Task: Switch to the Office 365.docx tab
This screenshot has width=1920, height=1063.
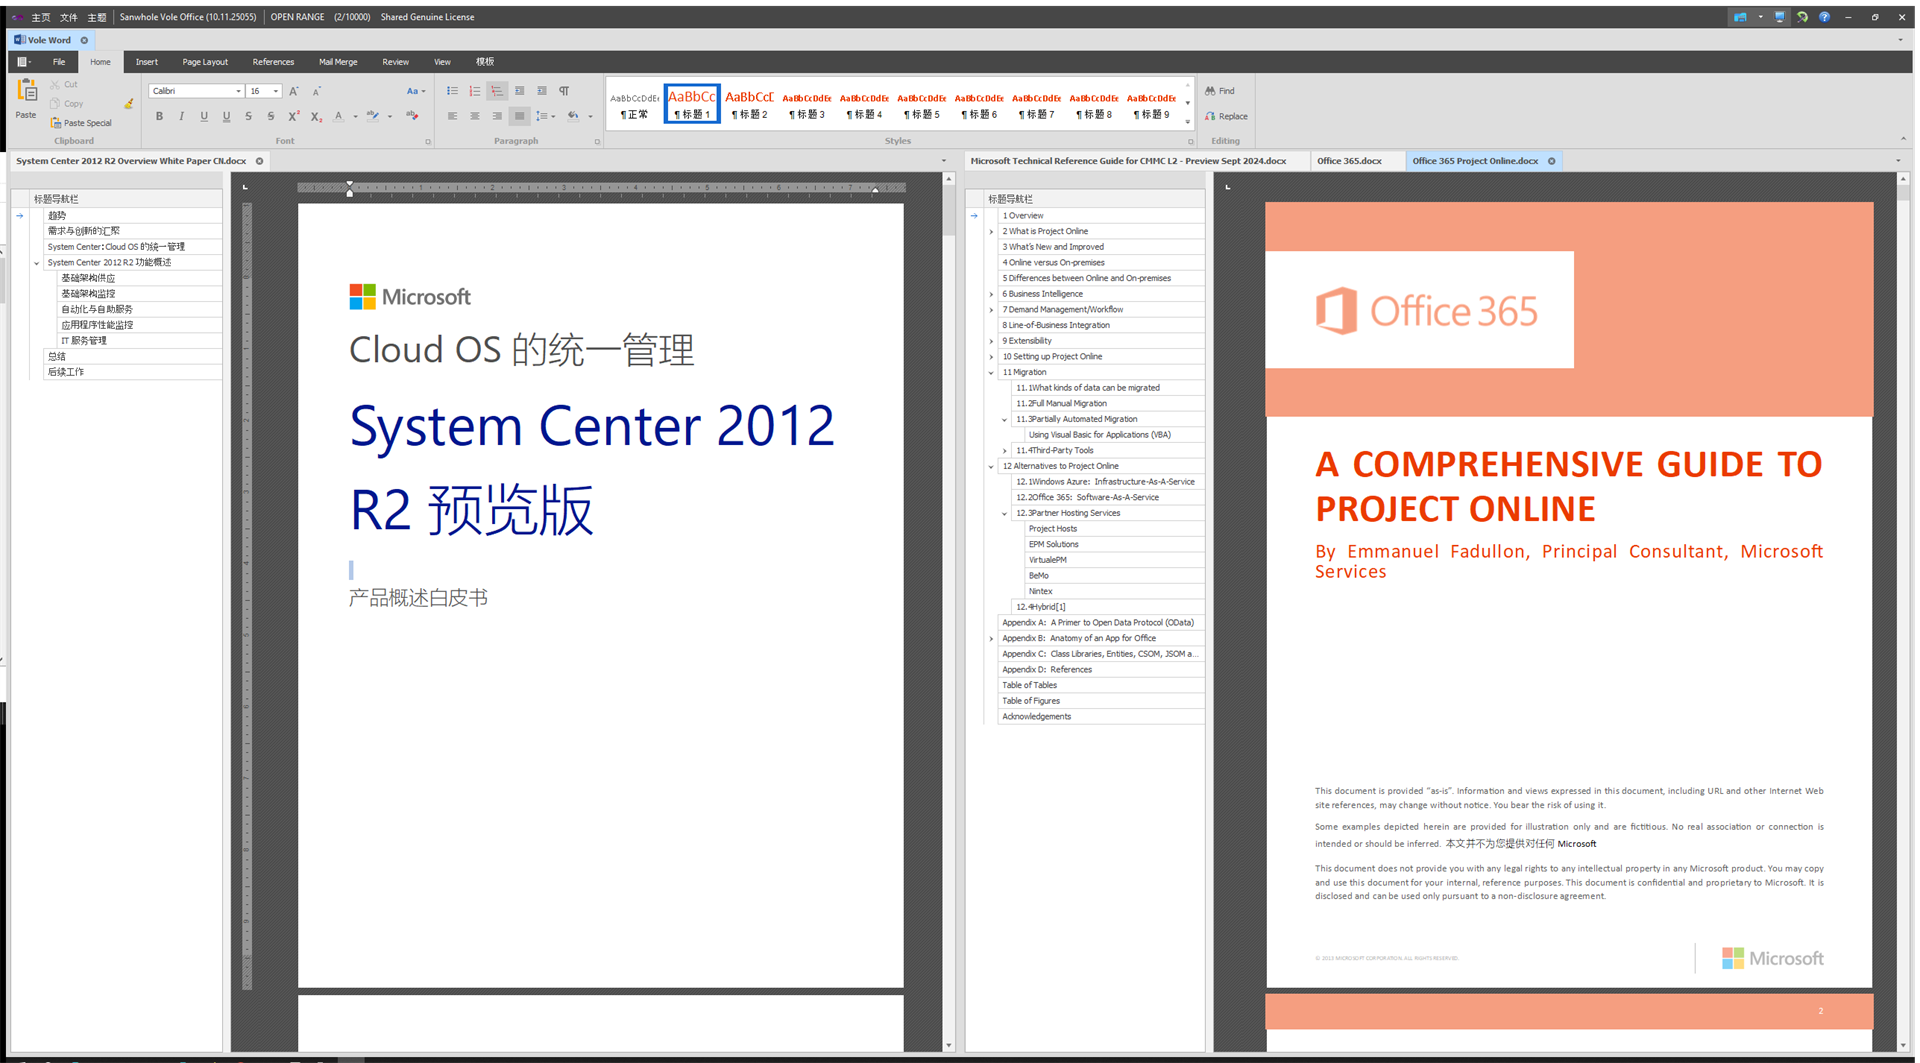Action: 1349,161
